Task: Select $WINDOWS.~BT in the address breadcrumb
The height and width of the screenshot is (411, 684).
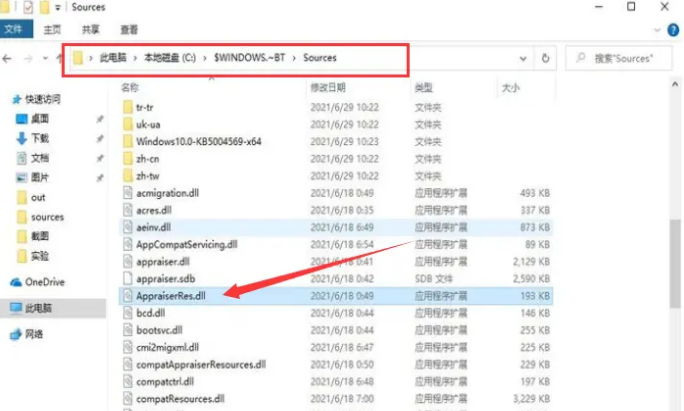Action: pos(250,58)
